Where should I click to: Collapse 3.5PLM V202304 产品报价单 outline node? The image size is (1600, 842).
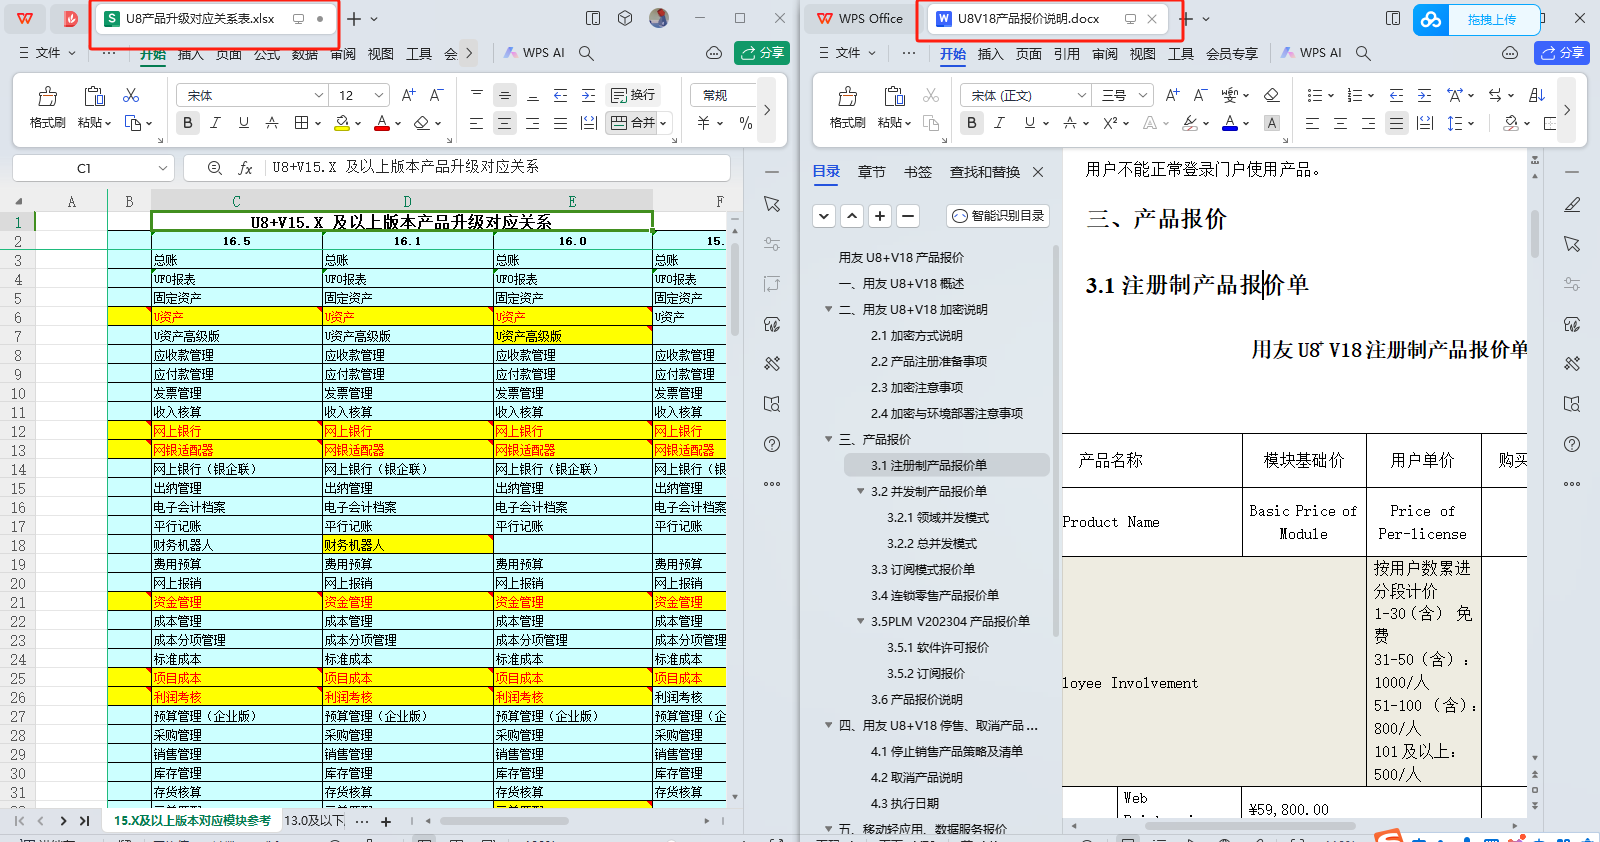[x=860, y=621]
